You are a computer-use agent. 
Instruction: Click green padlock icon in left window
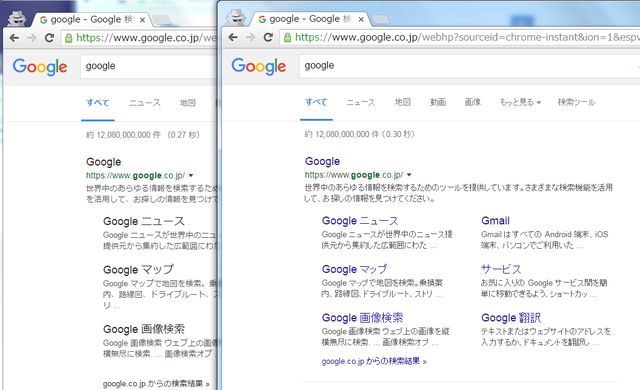pos(69,38)
